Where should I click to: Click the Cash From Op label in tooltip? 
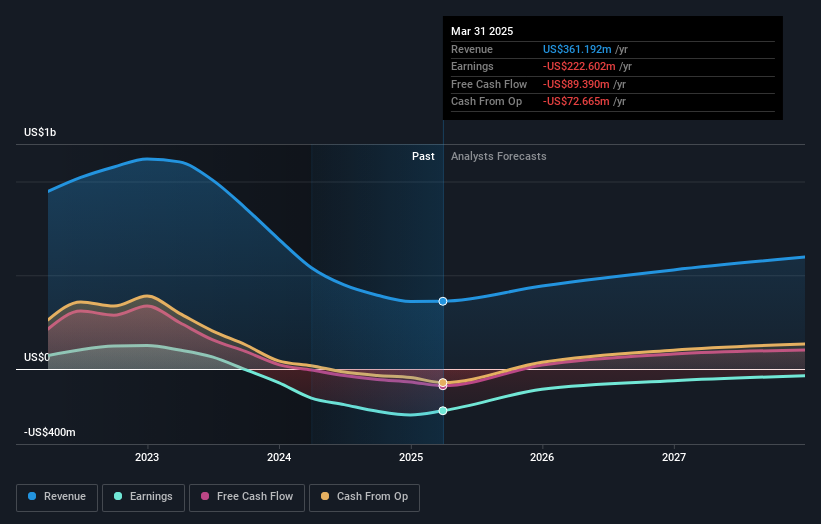coord(486,102)
